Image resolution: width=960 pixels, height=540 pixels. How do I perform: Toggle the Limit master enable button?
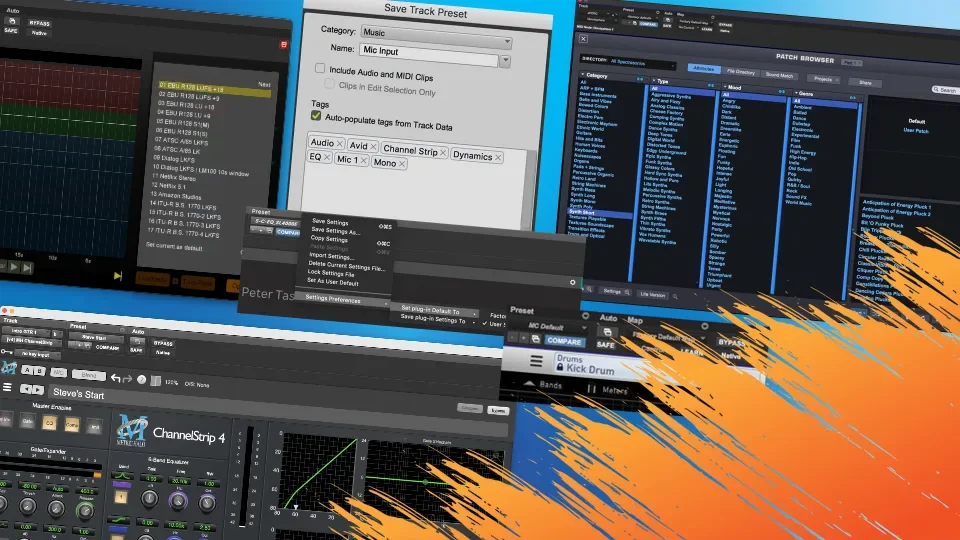pyautogui.click(x=94, y=427)
